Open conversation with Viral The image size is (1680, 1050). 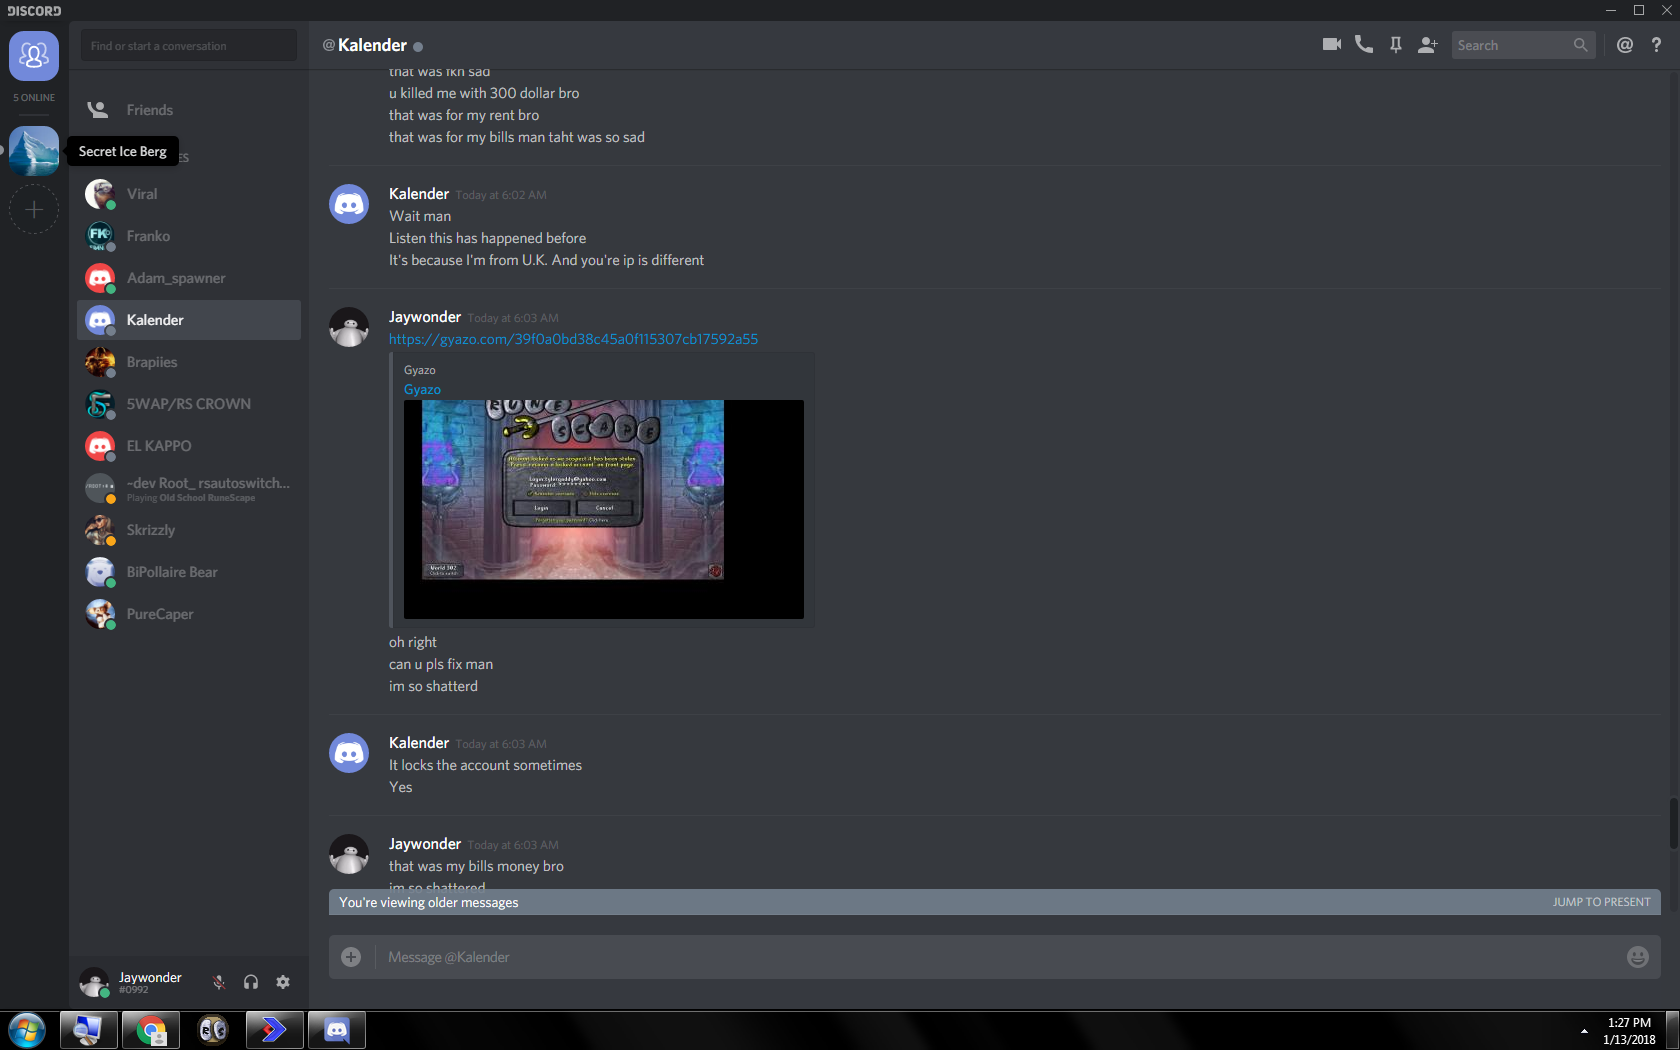click(x=189, y=194)
